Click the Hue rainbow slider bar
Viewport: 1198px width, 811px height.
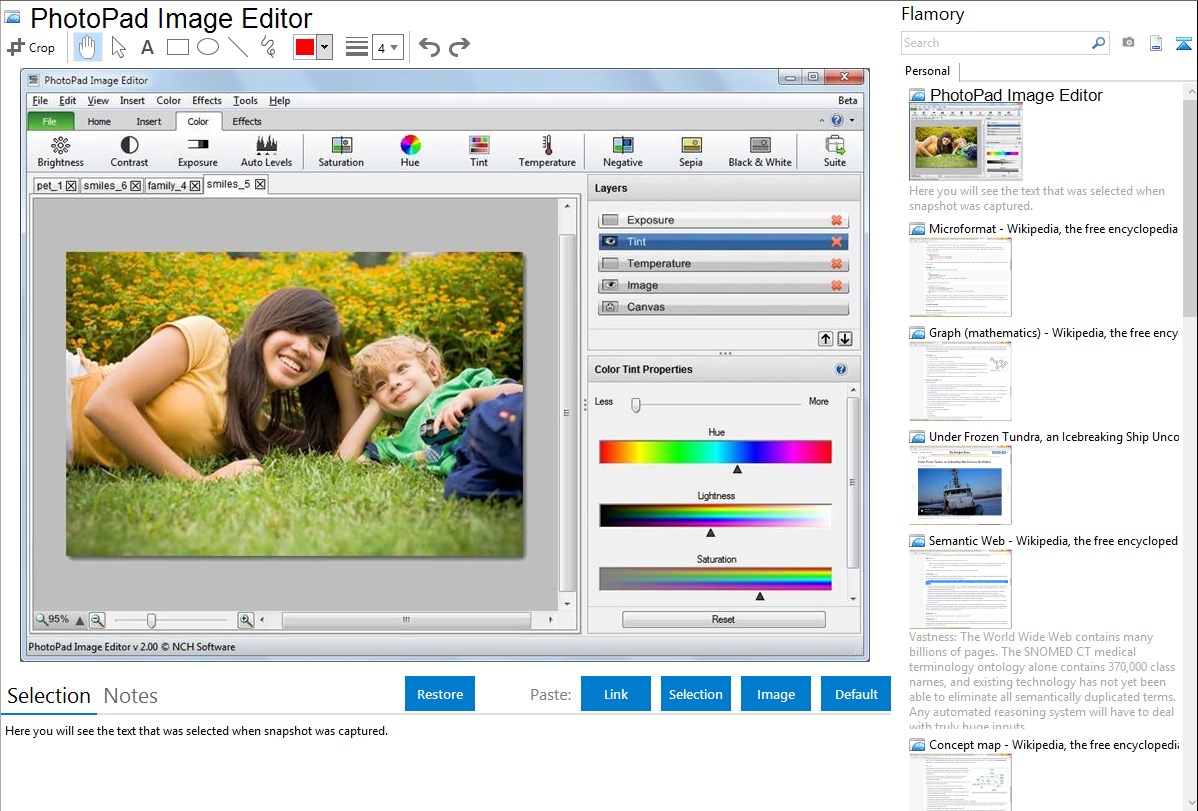pyautogui.click(x=715, y=452)
